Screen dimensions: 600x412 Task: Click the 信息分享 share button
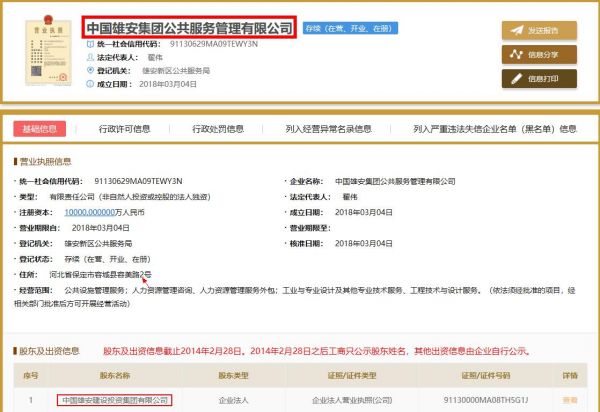539,55
